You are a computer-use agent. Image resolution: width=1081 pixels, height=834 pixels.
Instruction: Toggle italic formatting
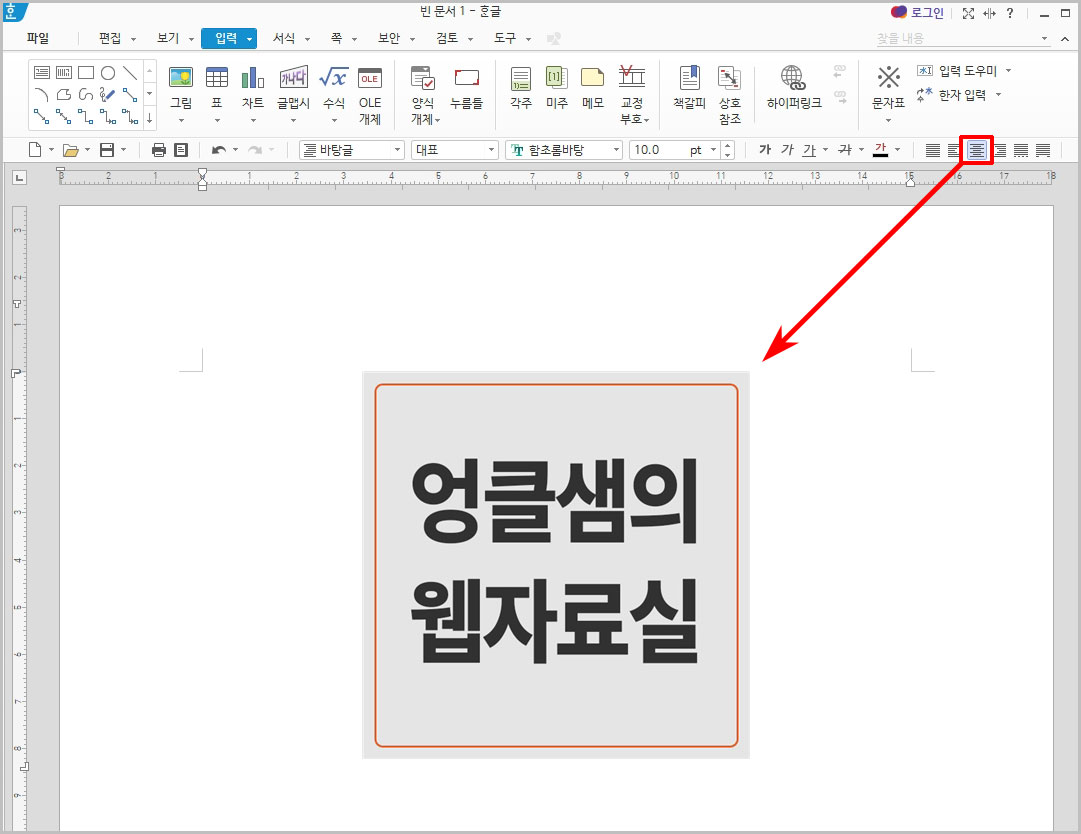click(786, 149)
